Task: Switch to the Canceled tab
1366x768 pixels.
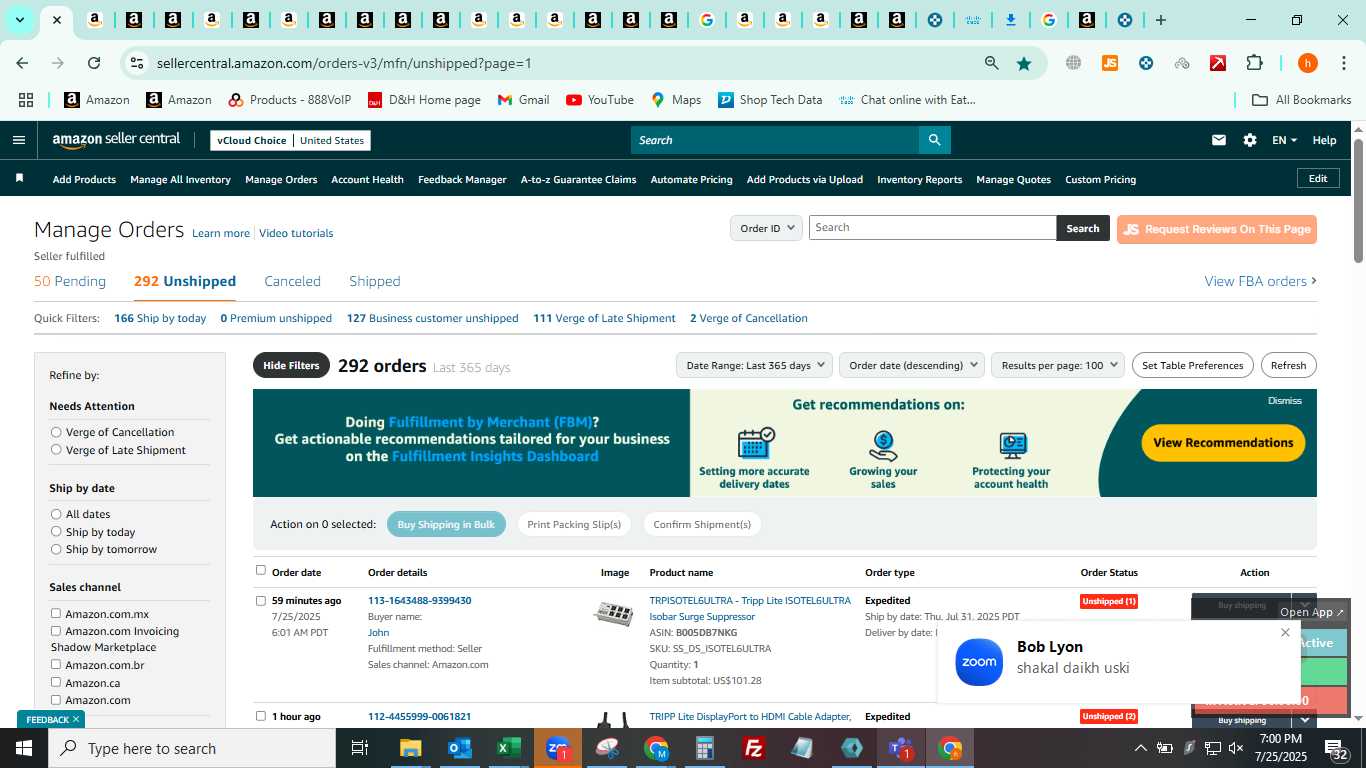Action: tap(292, 281)
